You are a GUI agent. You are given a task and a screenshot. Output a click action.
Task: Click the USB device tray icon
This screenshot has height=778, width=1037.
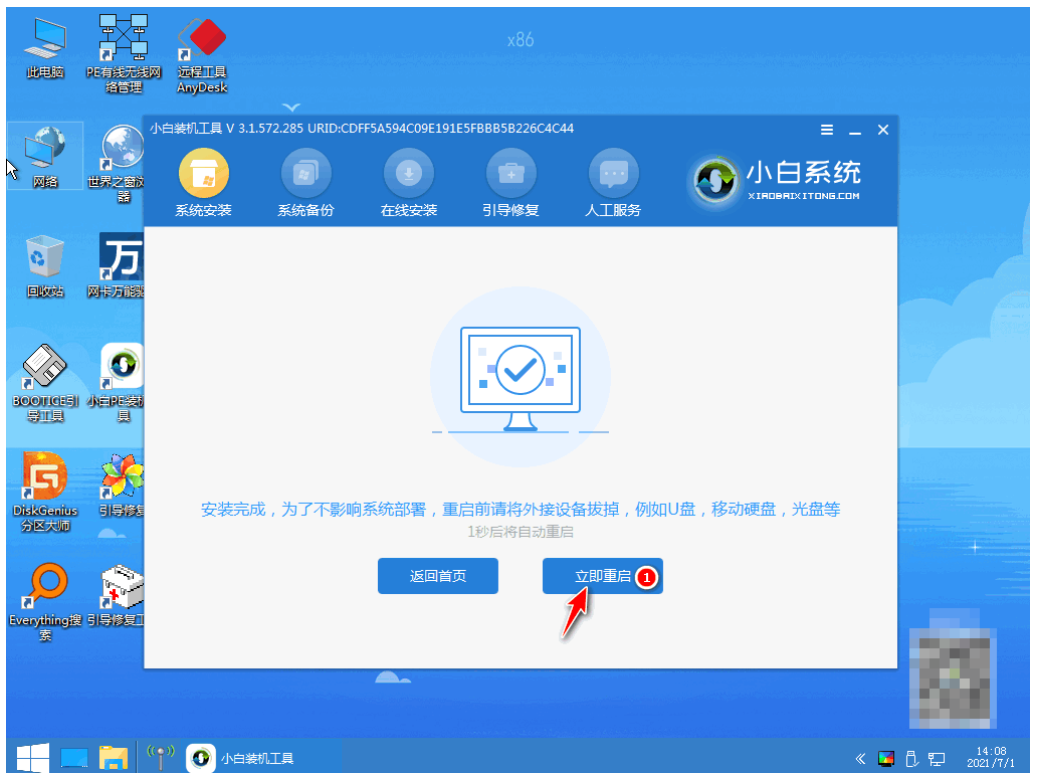click(x=911, y=758)
